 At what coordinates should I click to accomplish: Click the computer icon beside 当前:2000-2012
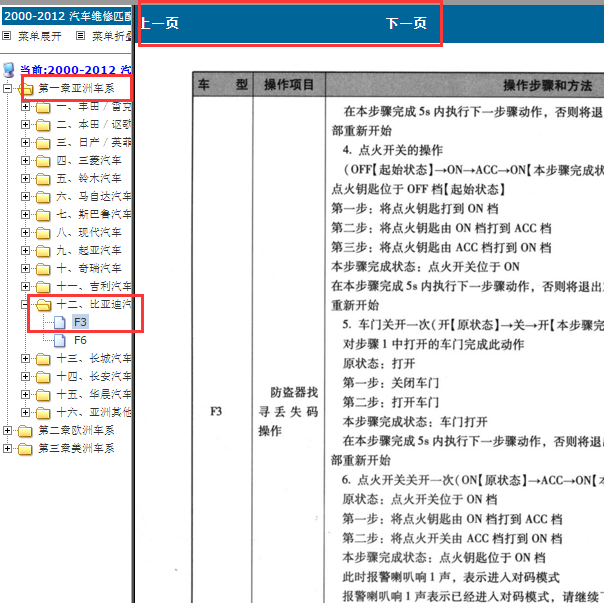9,70
